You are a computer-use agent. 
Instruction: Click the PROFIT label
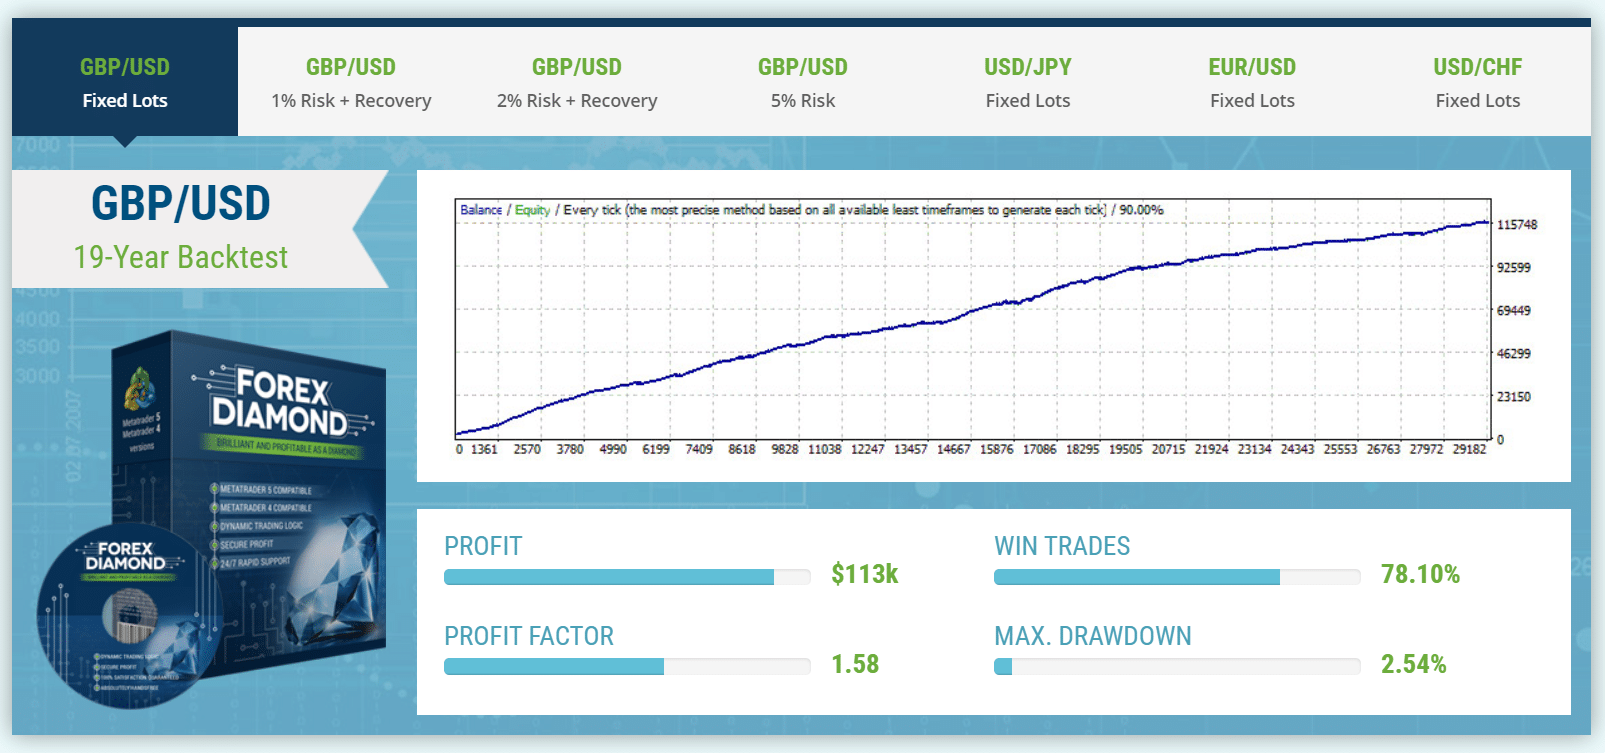pyautogui.click(x=483, y=546)
